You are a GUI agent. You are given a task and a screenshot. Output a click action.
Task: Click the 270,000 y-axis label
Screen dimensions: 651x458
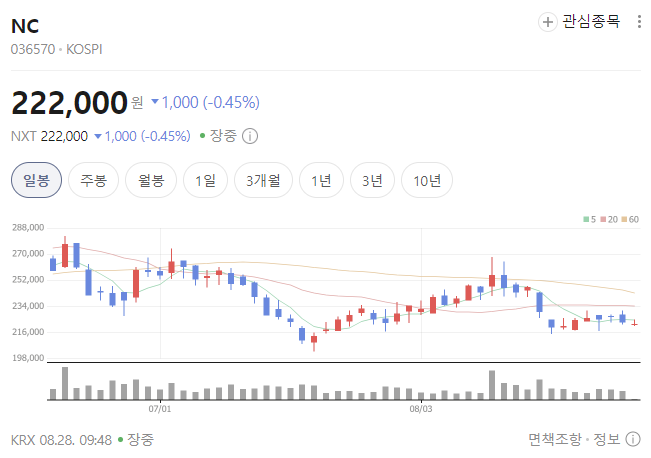point(28,254)
